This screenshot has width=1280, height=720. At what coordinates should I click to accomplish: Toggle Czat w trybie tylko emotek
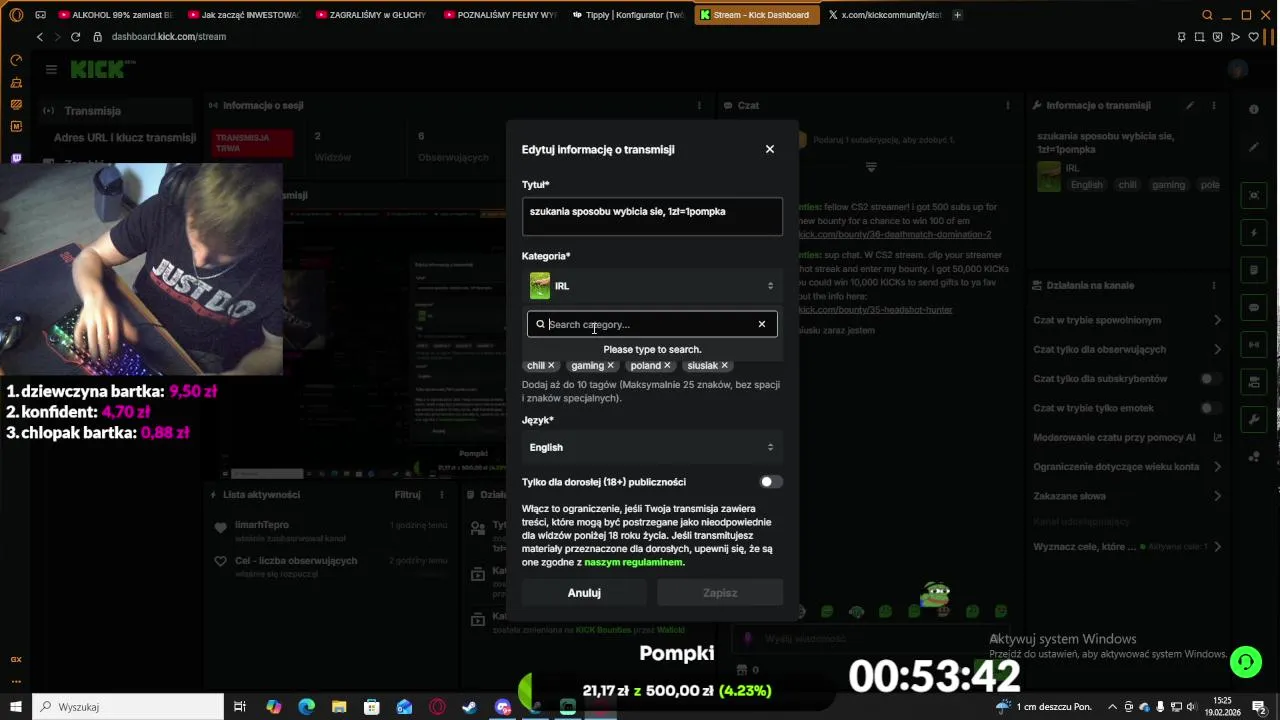coord(1211,408)
